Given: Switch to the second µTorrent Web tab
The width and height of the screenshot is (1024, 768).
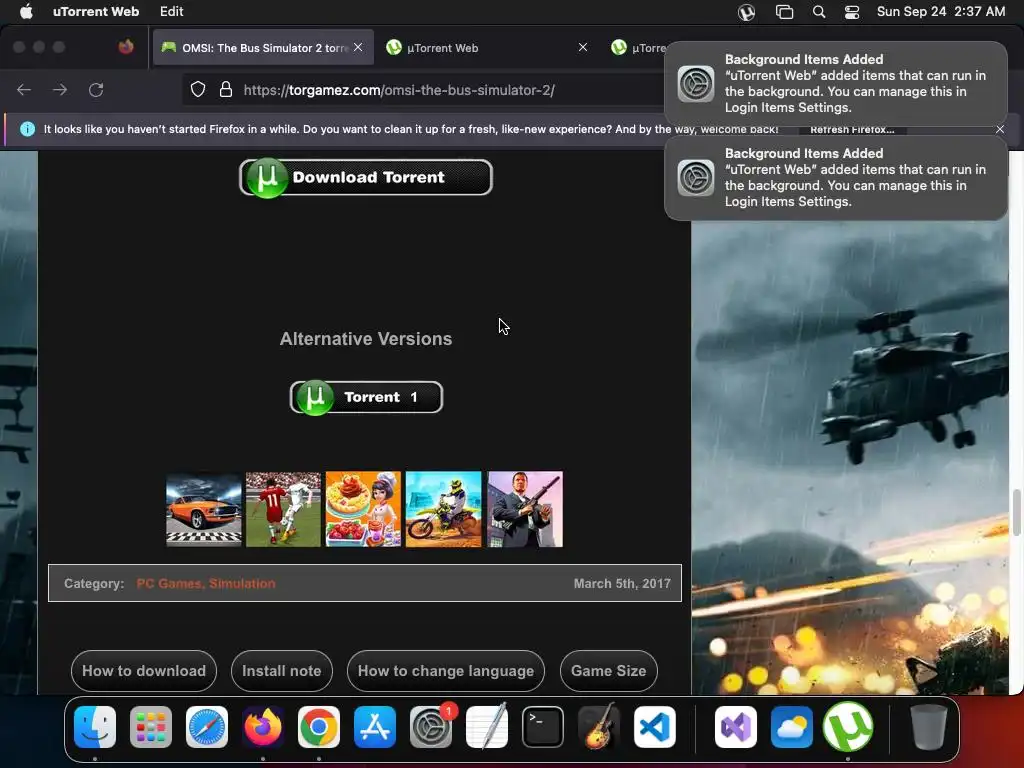Looking at the screenshot, I should [x=639, y=48].
